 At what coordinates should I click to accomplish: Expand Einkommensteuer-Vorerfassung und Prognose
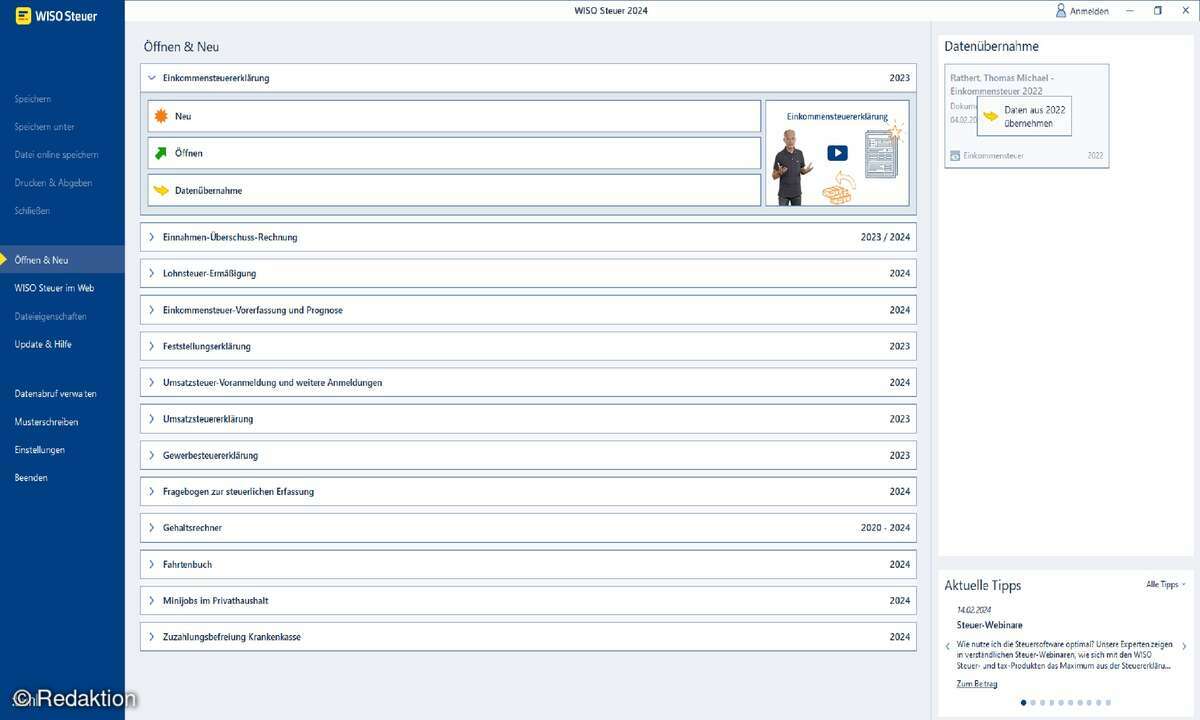point(152,310)
